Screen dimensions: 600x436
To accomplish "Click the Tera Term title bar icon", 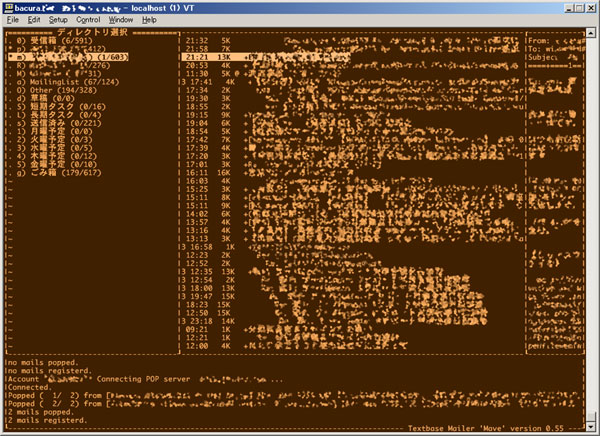I will coord(8,7).
